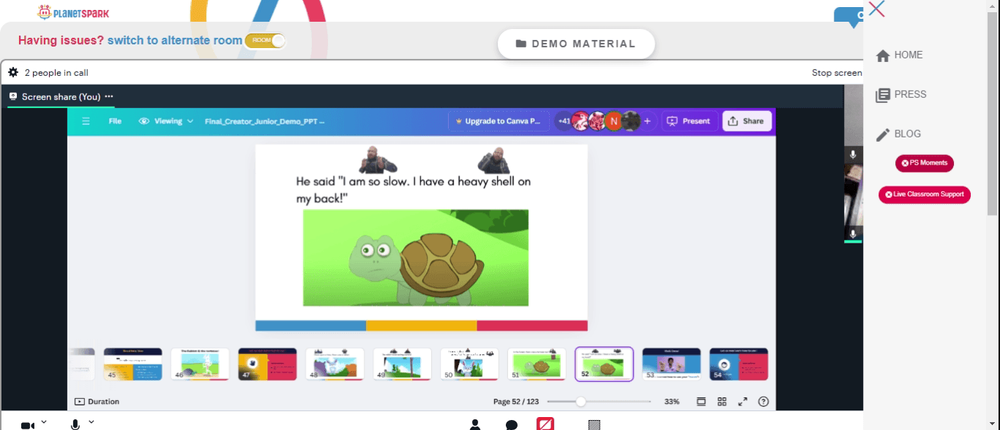Open the participants person icon

(x=474, y=424)
